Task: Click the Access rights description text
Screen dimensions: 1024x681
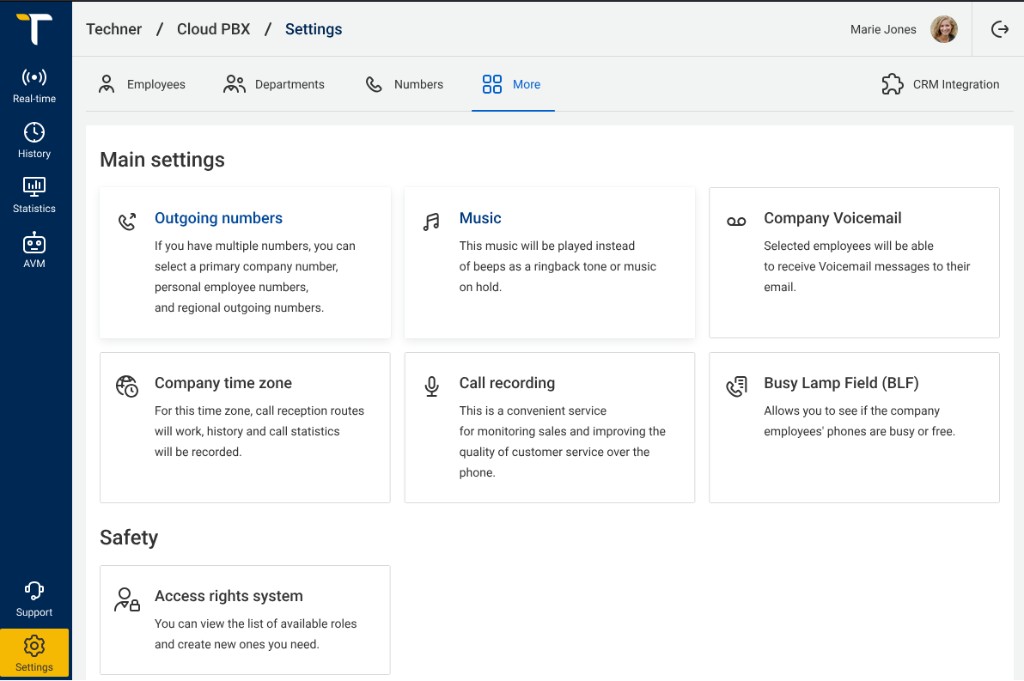Action: [x=255, y=634]
